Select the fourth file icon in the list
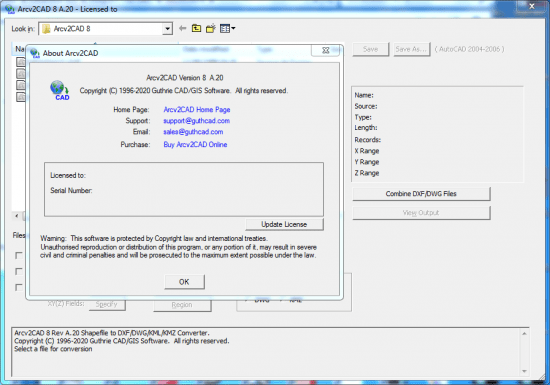This screenshot has height=385, width=550. tap(21, 97)
